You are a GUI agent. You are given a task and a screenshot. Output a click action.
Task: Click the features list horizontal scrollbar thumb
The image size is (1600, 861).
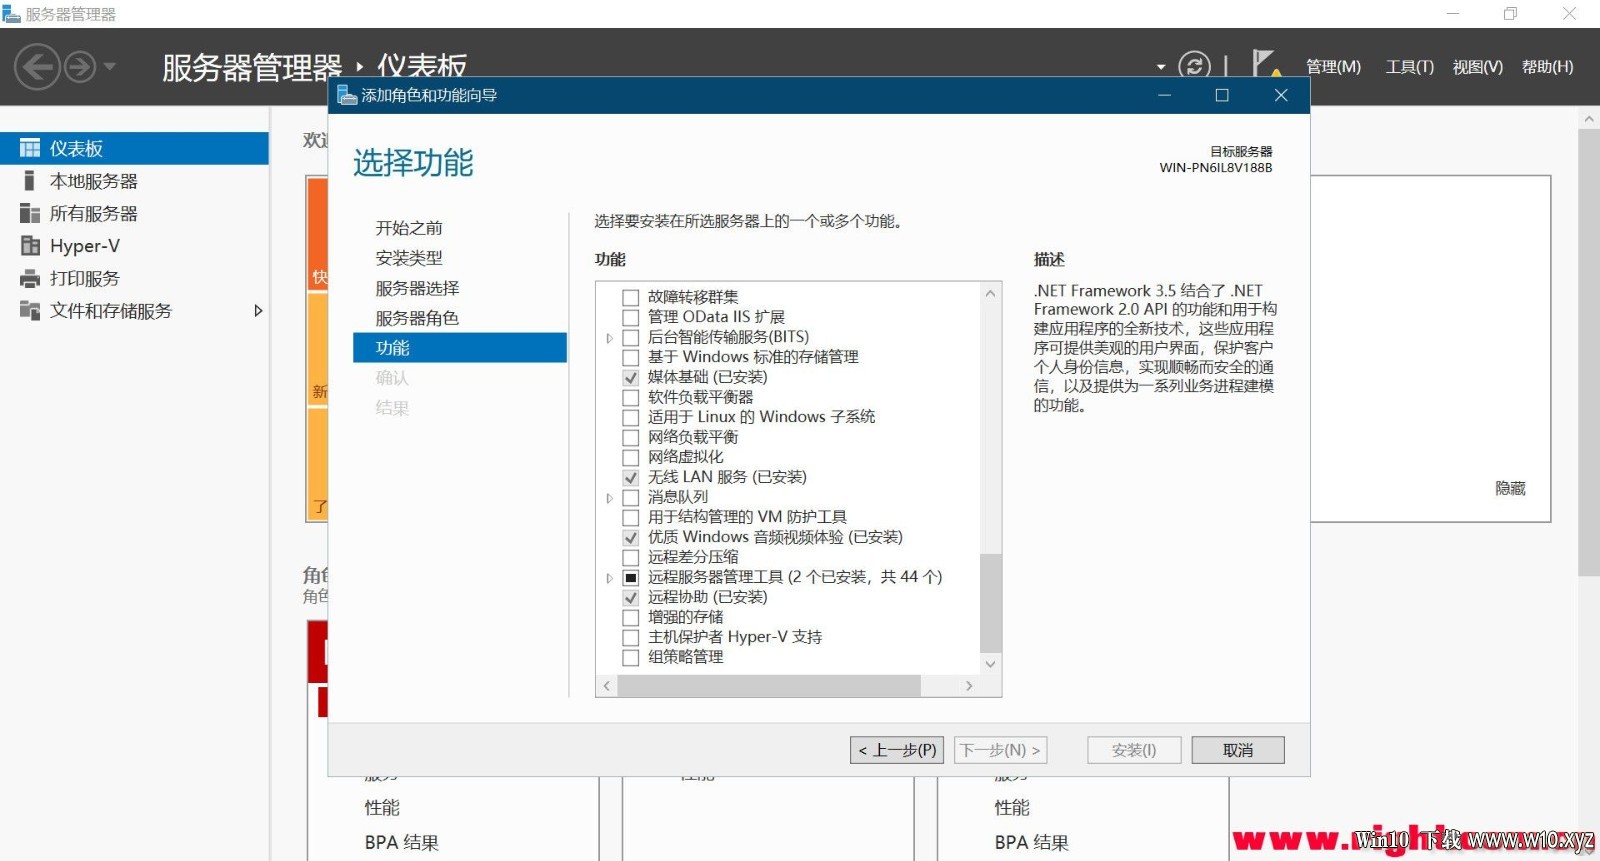click(x=769, y=686)
